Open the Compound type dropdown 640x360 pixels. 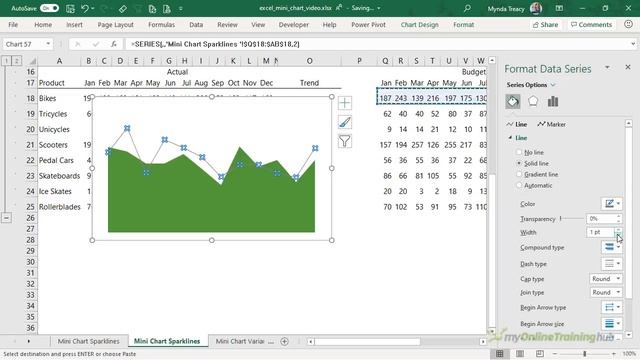coord(611,247)
